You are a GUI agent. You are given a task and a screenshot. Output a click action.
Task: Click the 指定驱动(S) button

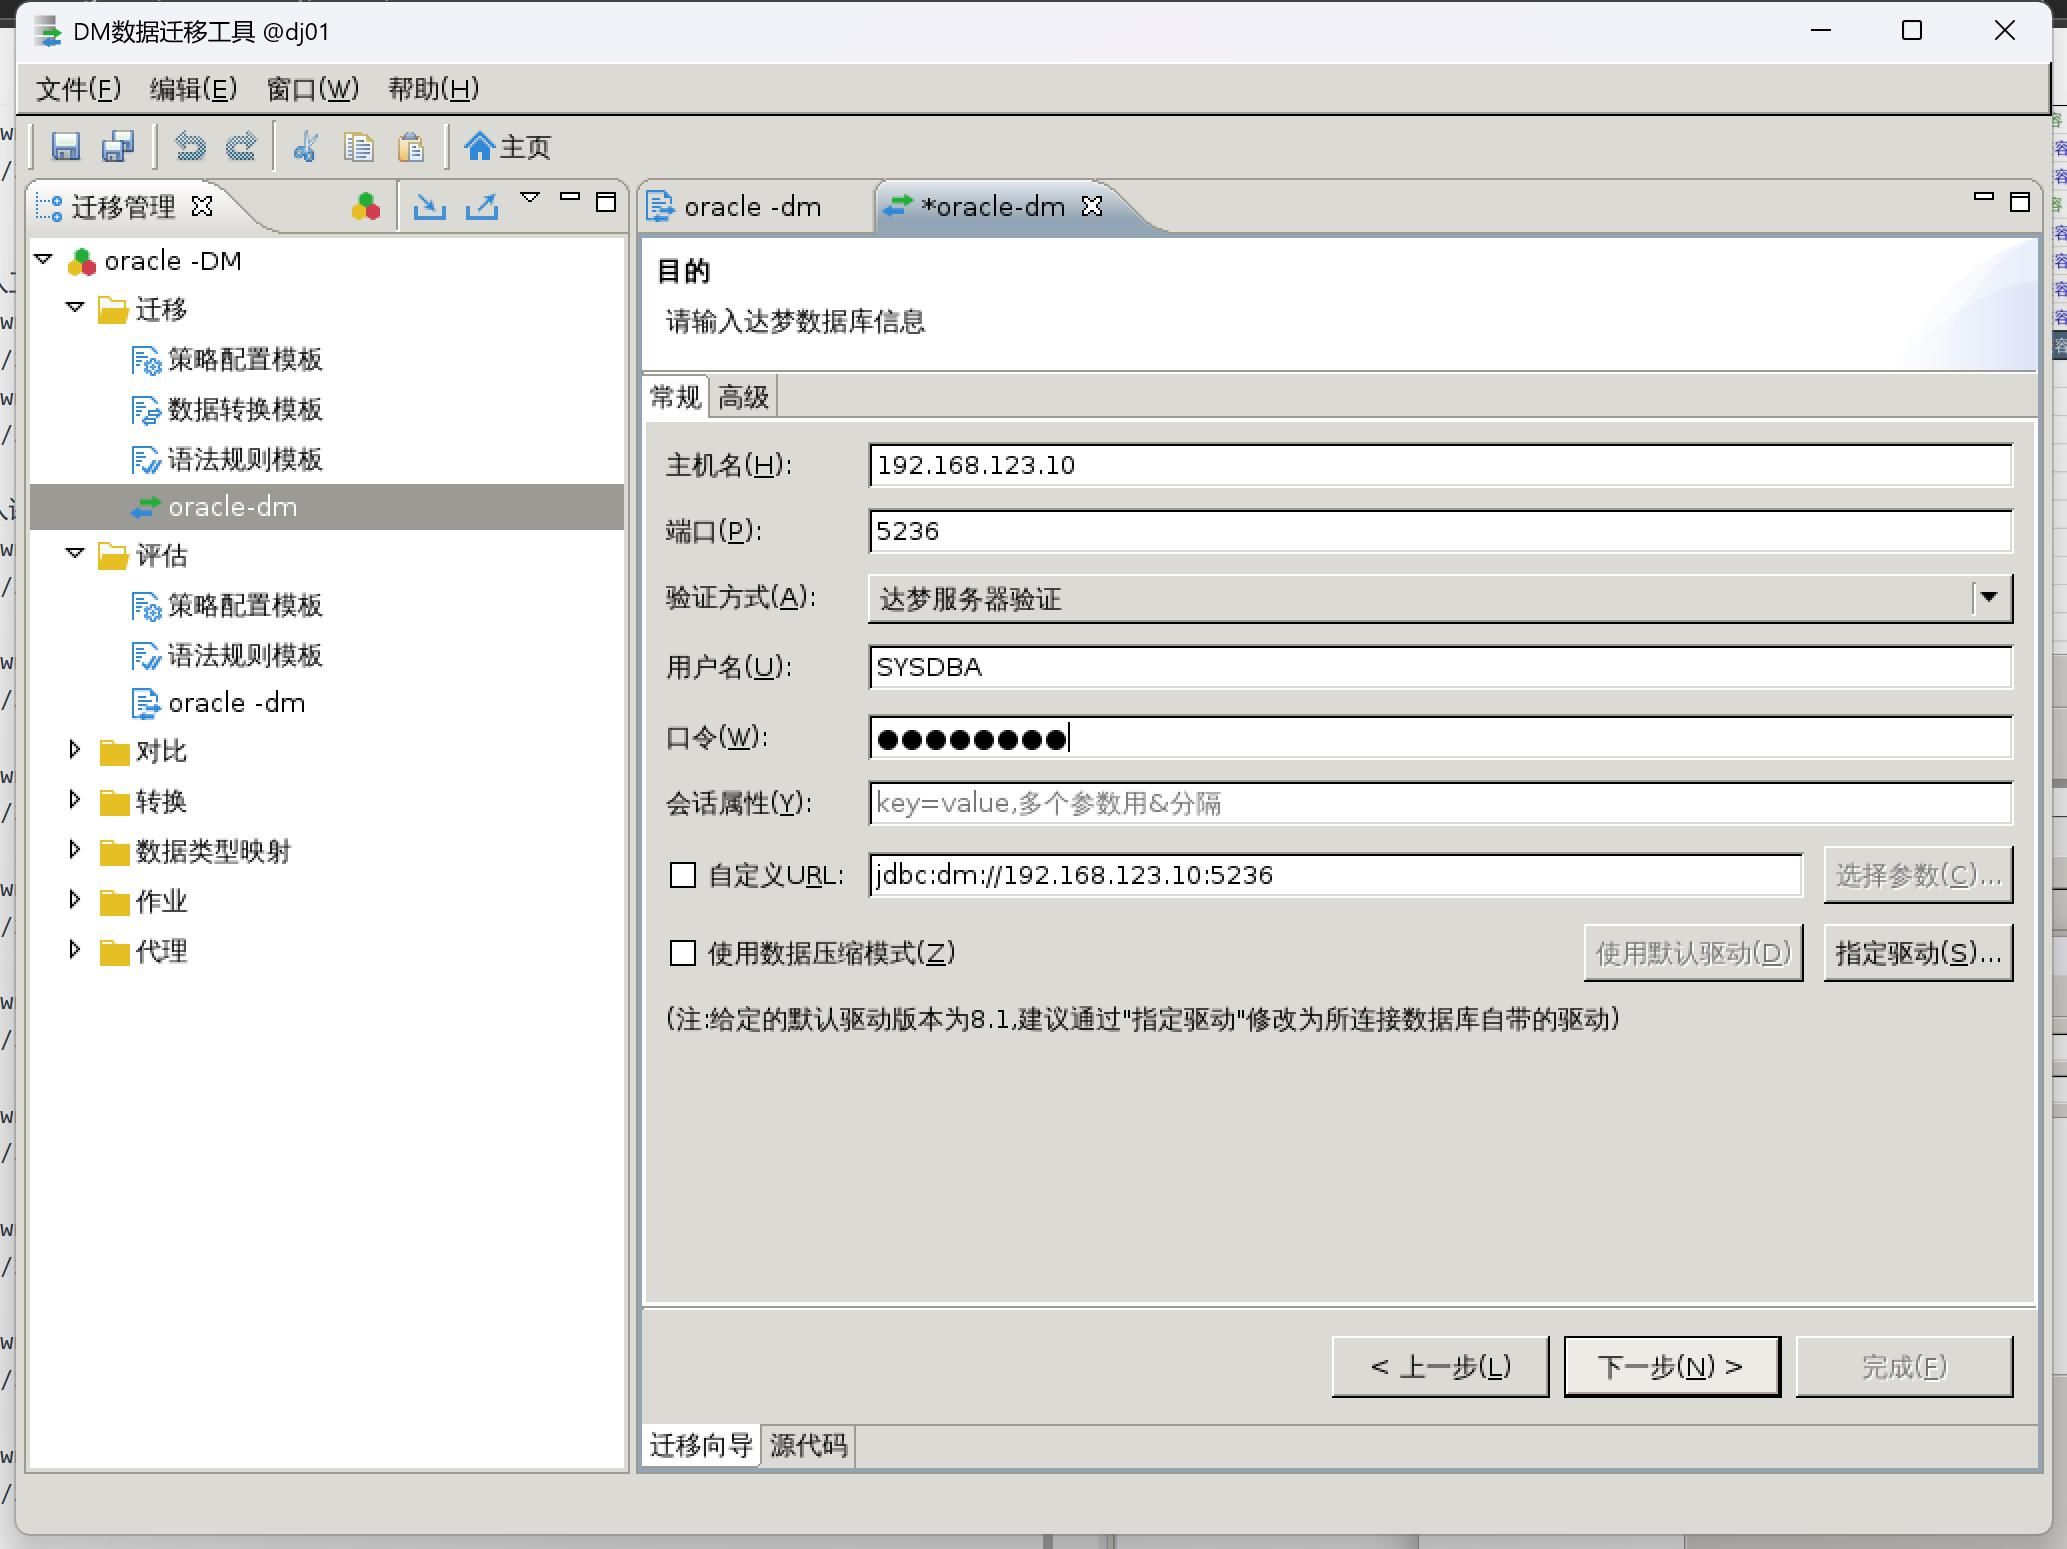1917,953
